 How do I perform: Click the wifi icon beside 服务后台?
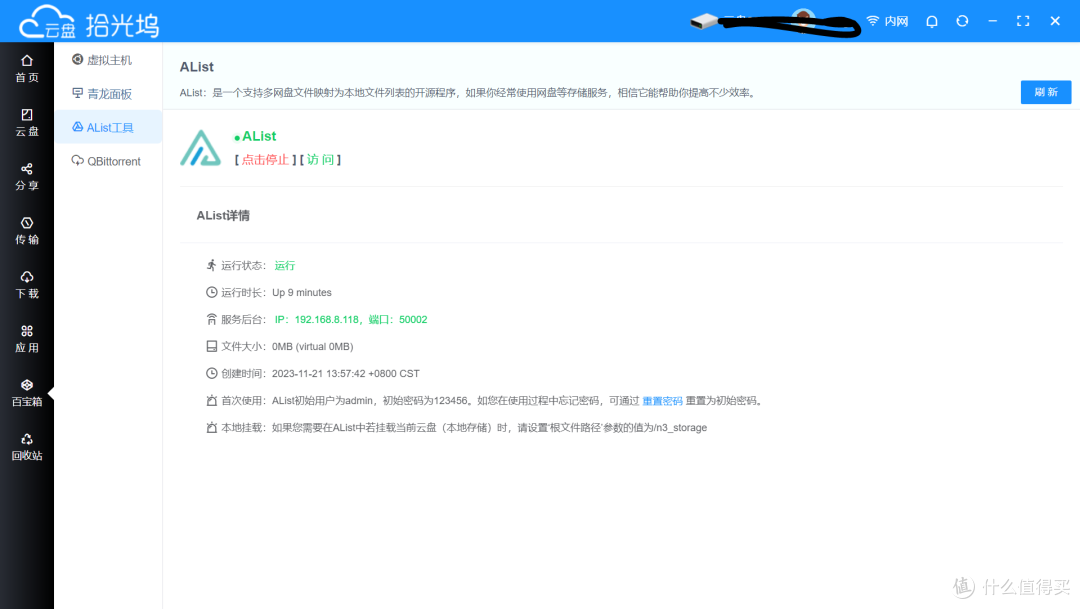point(211,319)
